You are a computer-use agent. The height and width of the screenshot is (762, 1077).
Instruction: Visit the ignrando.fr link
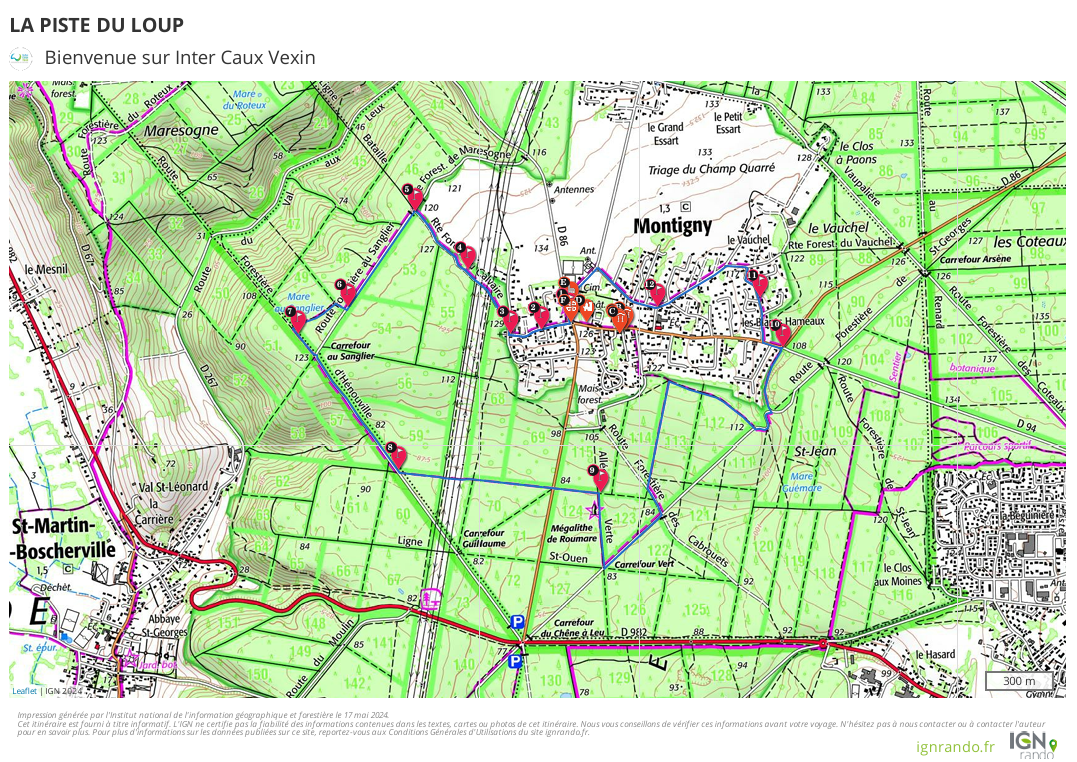(x=955, y=746)
